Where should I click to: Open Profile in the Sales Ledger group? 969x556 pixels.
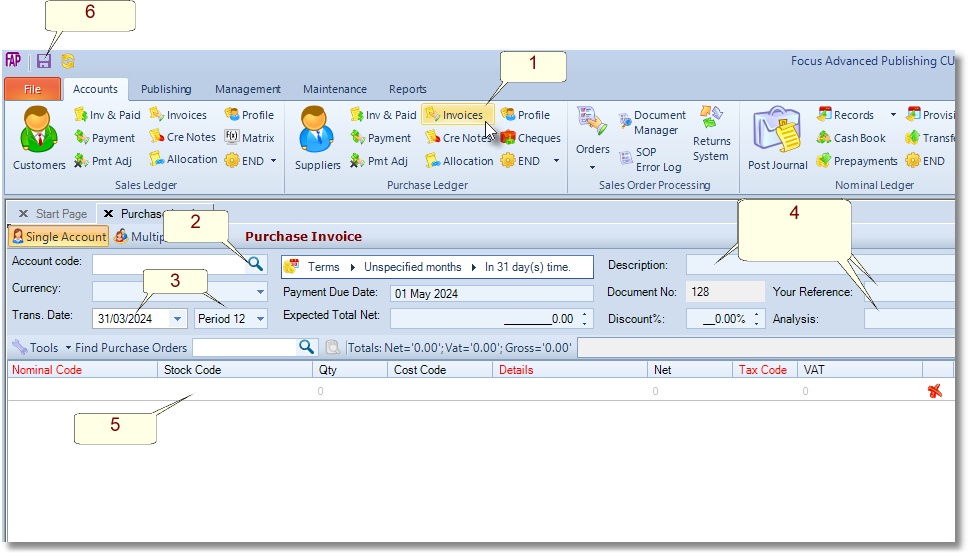(250, 115)
